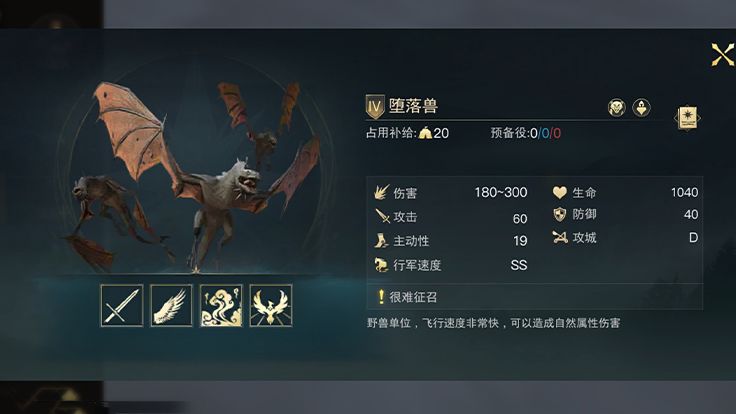Click the 防御 shield icon
Viewport: 736px width, 414px height.
pyautogui.click(x=560, y=215)
